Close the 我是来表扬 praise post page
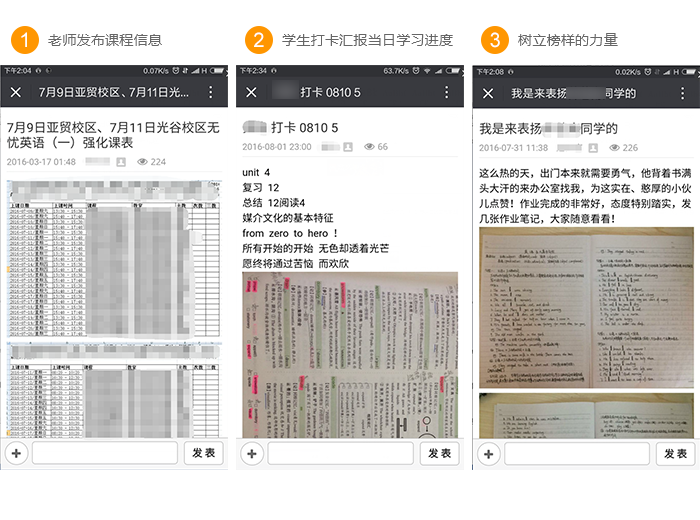The width and height of the screenshot is (700, 520). point(488,93)
